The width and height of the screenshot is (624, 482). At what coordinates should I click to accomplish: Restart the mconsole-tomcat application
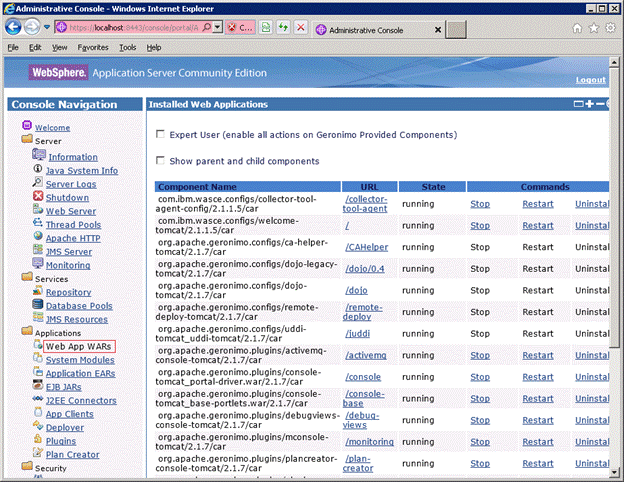click(538, 442)
